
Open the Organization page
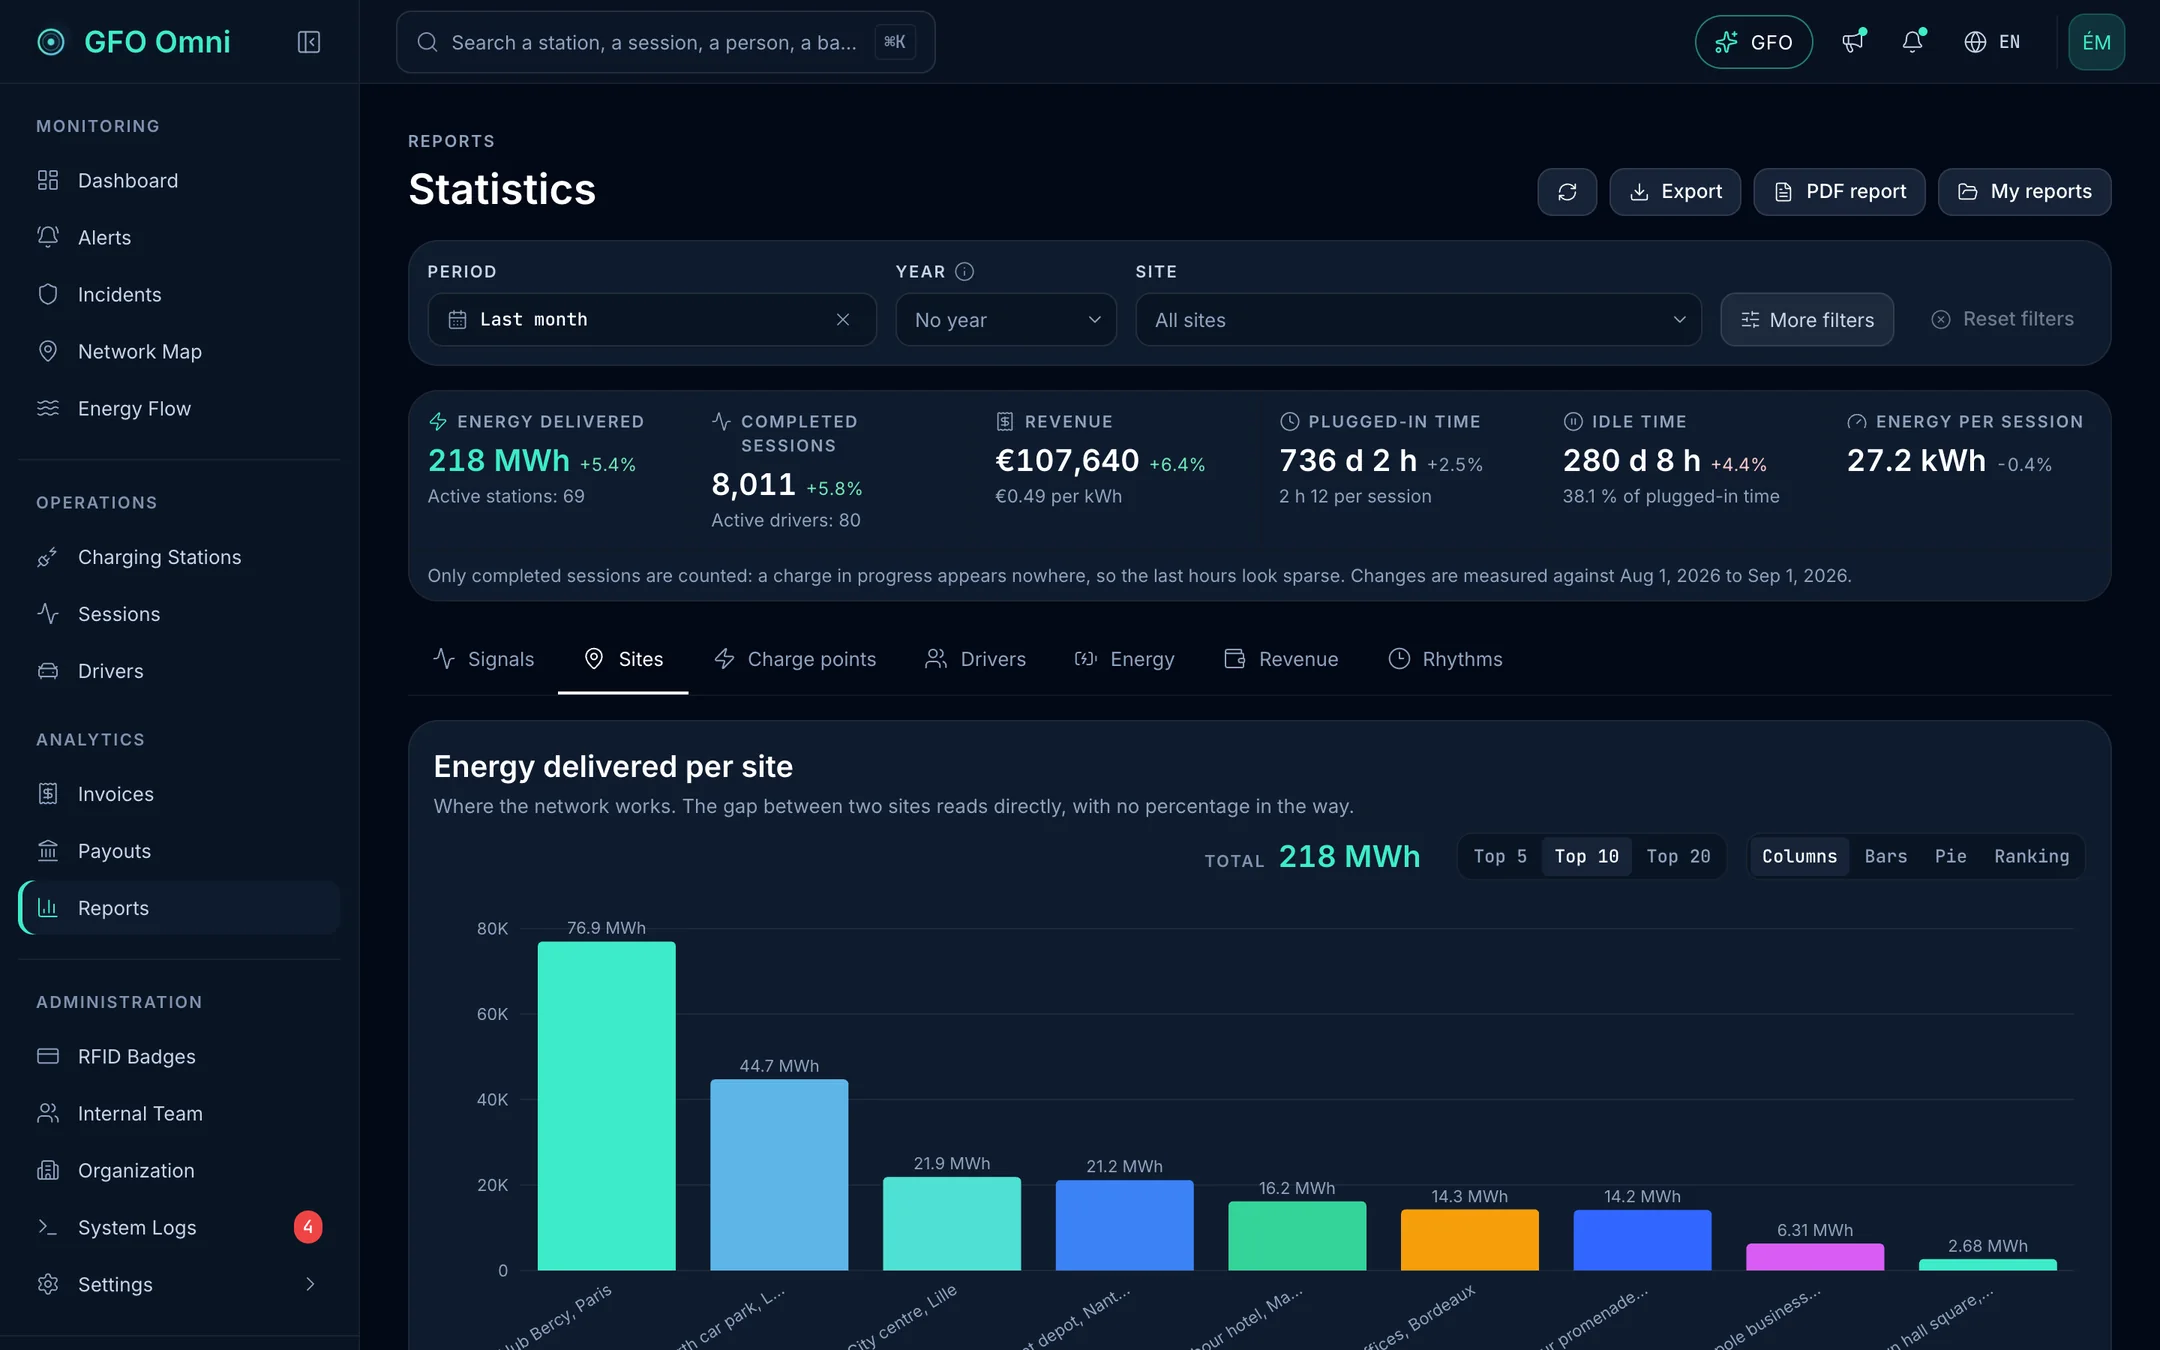point(179,1171)
